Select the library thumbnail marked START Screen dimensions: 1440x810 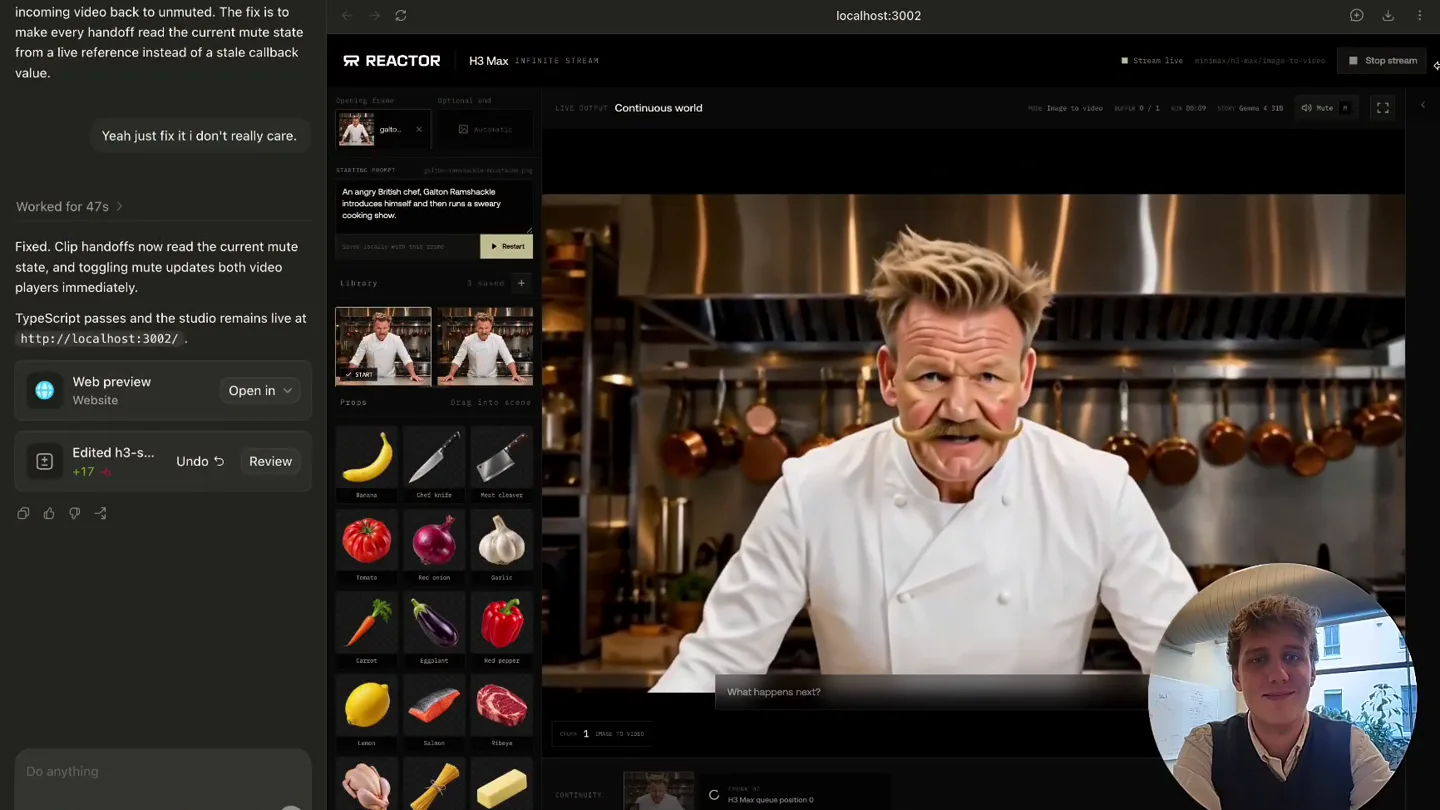[383, 346]
